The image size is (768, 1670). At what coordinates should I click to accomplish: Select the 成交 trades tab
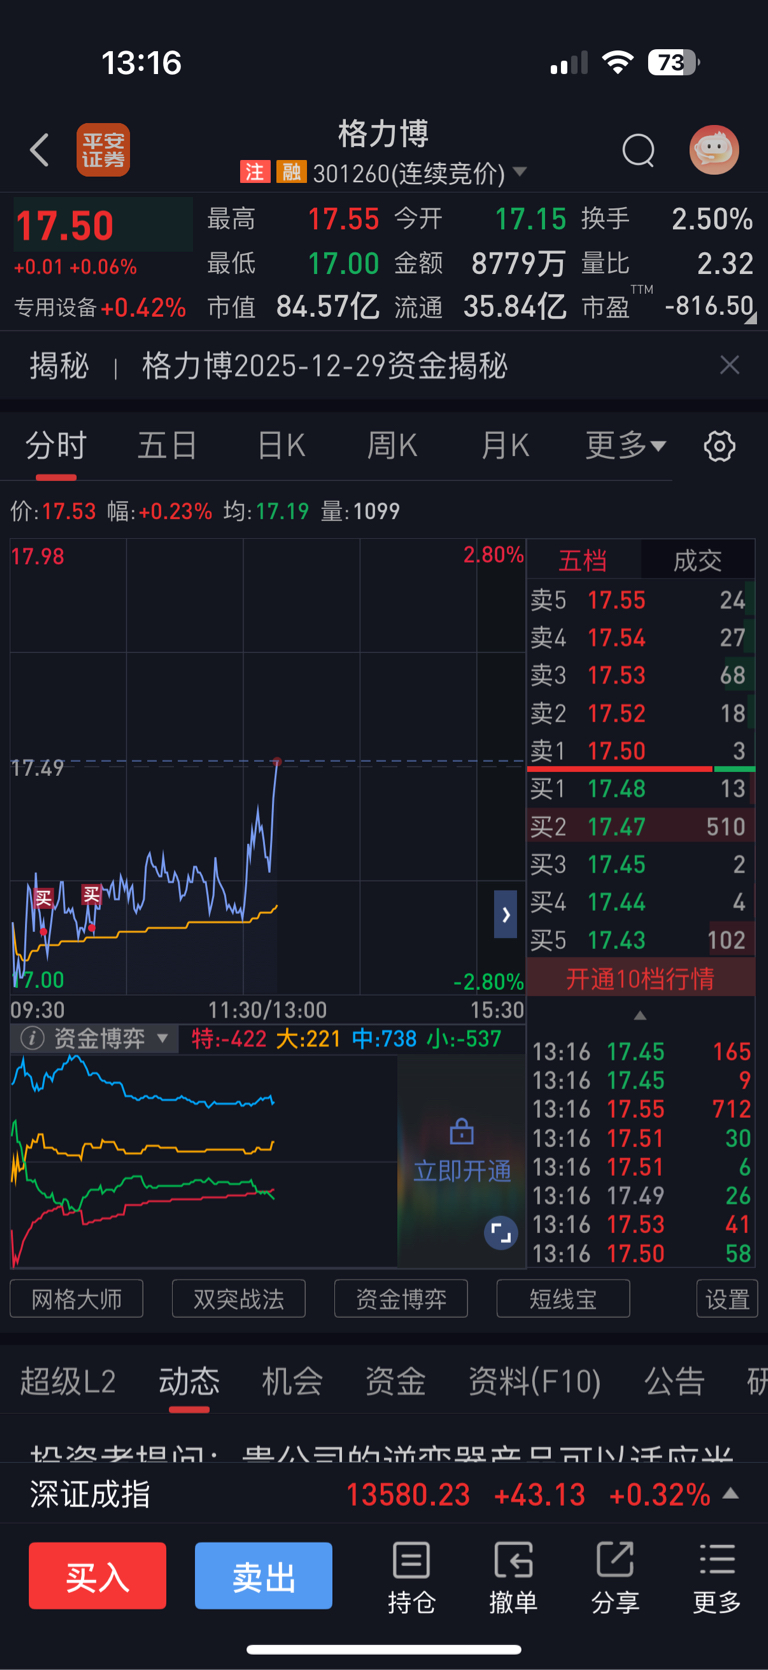tap(697, 560)
